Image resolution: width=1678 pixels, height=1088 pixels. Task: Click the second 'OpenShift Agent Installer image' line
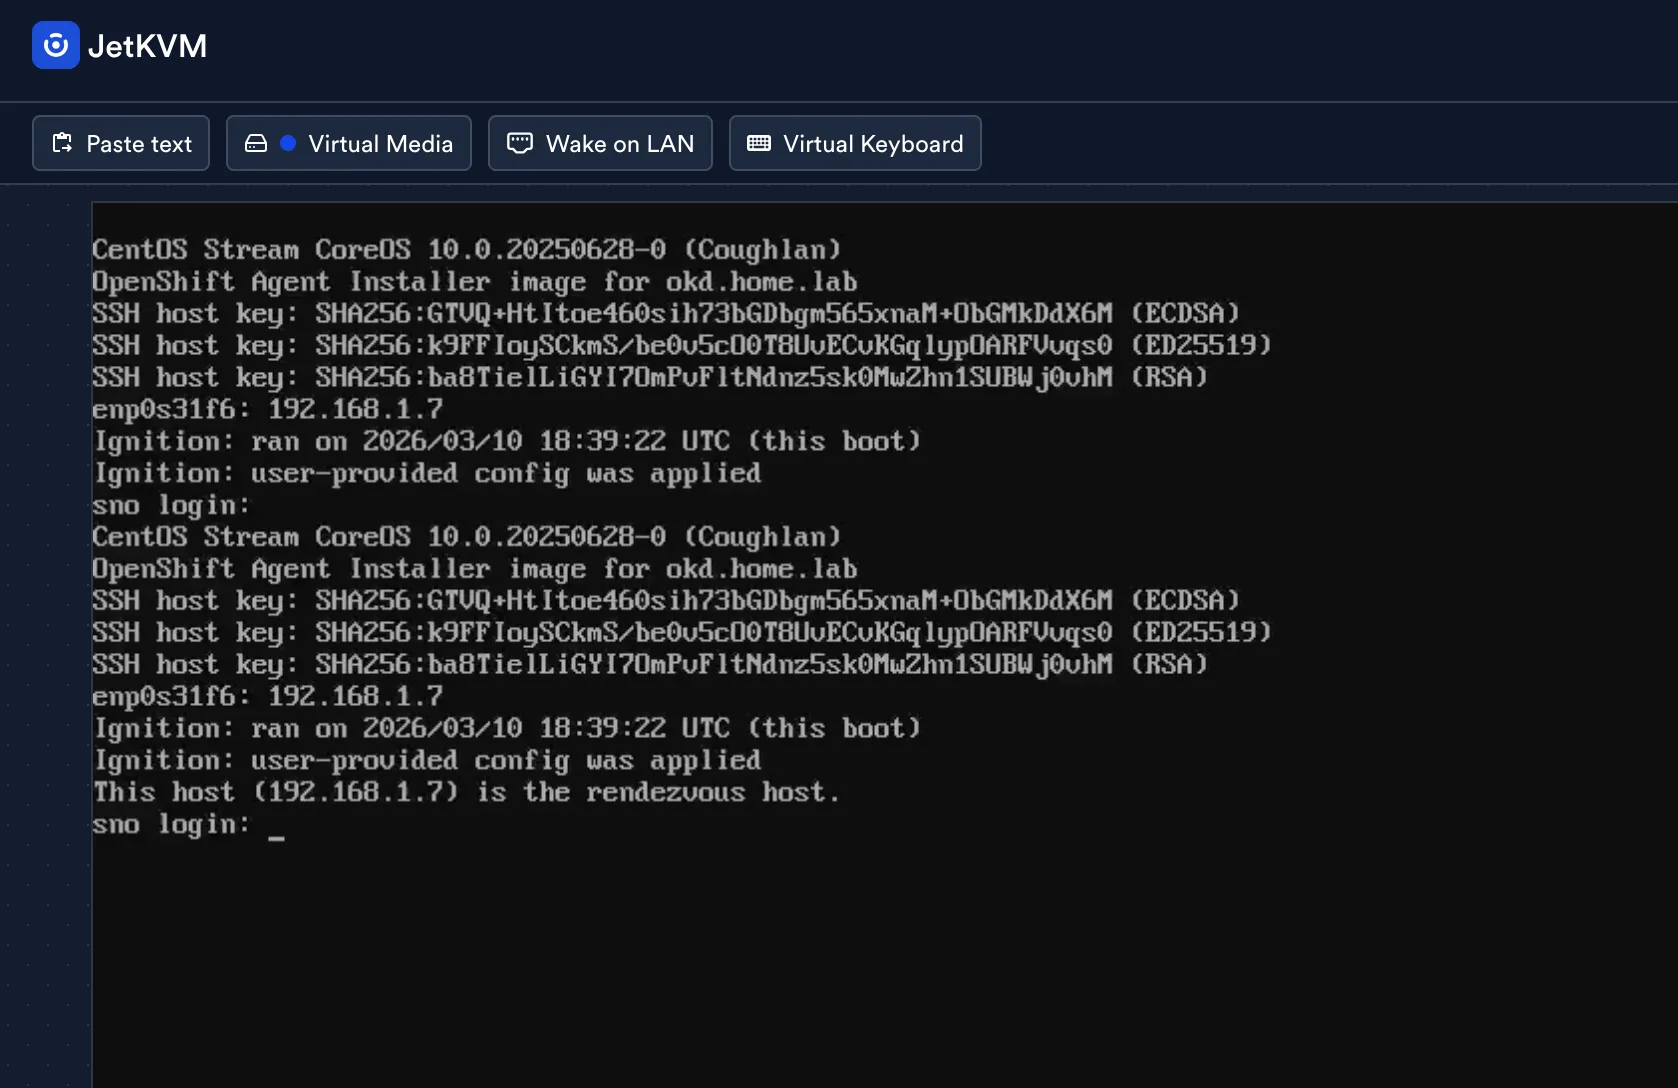(475, 569)
